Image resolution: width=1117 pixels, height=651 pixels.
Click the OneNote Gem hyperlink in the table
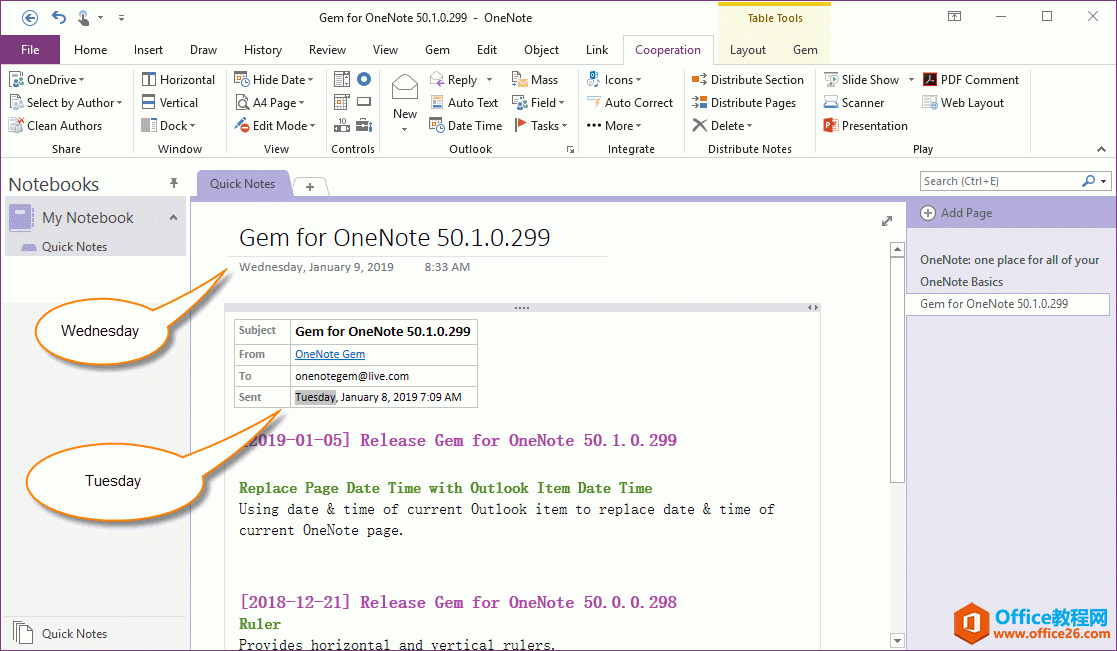[x=330, y=353]
